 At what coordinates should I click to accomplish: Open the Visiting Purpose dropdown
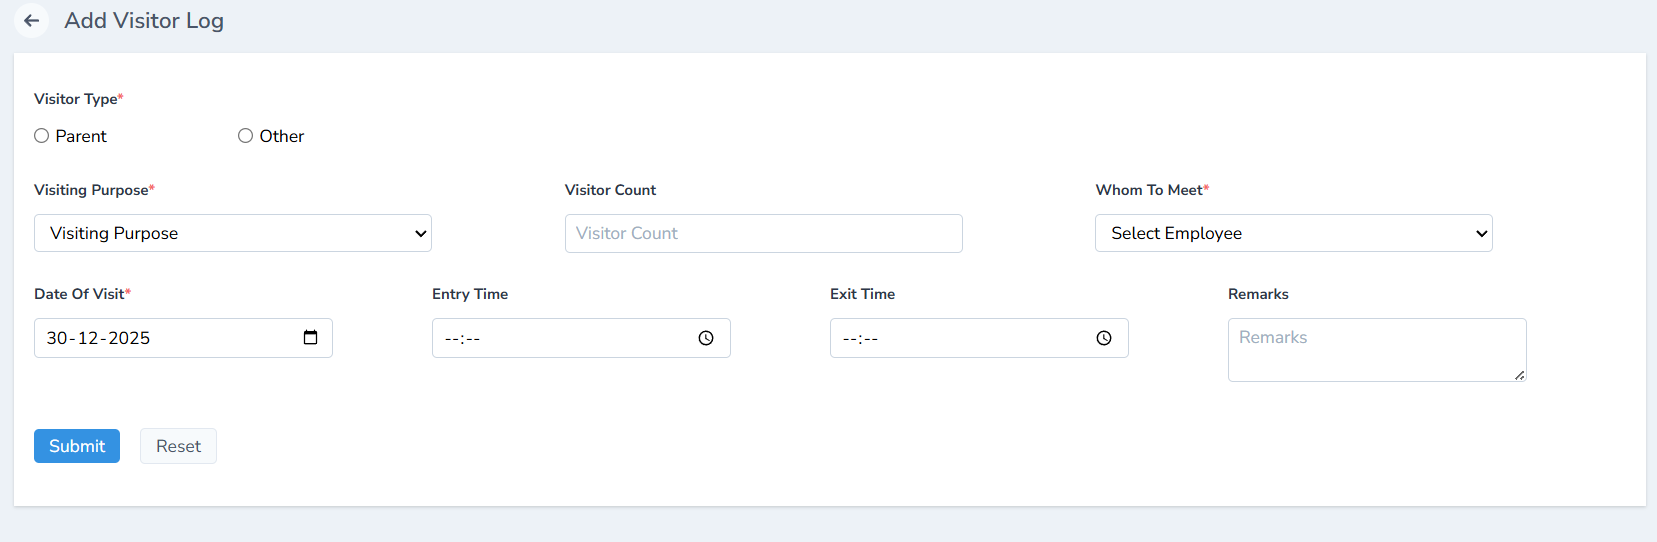point(232,233)
